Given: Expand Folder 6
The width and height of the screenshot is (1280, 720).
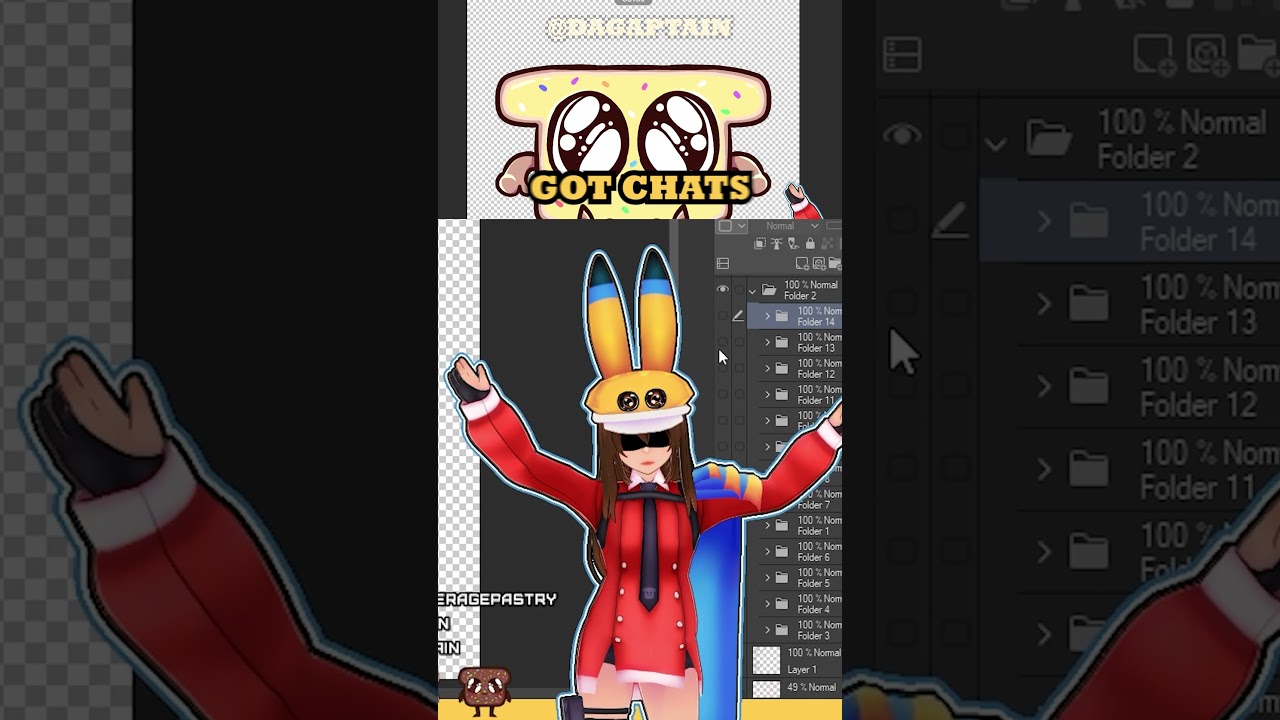Looking at the screenshot, I should pyautogui.click(x=767, y=551).
